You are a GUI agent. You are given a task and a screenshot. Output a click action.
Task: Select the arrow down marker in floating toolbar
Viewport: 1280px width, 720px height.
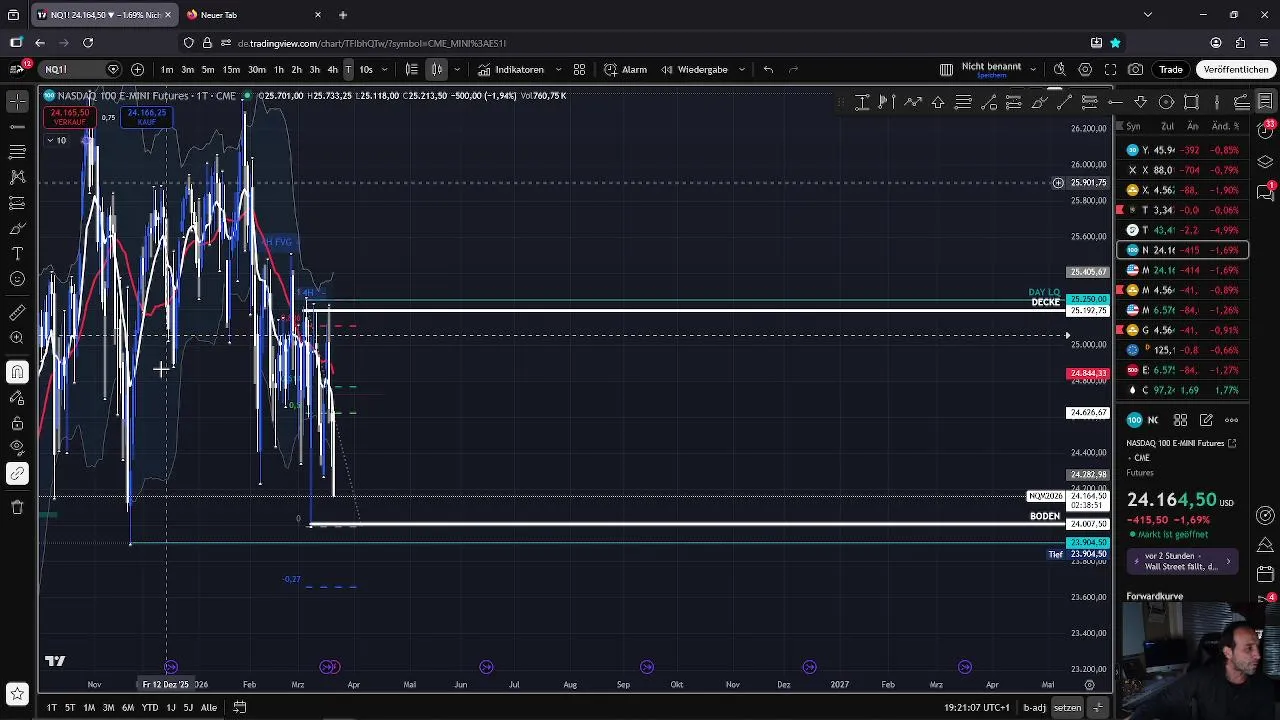[x=1141, y=102]
